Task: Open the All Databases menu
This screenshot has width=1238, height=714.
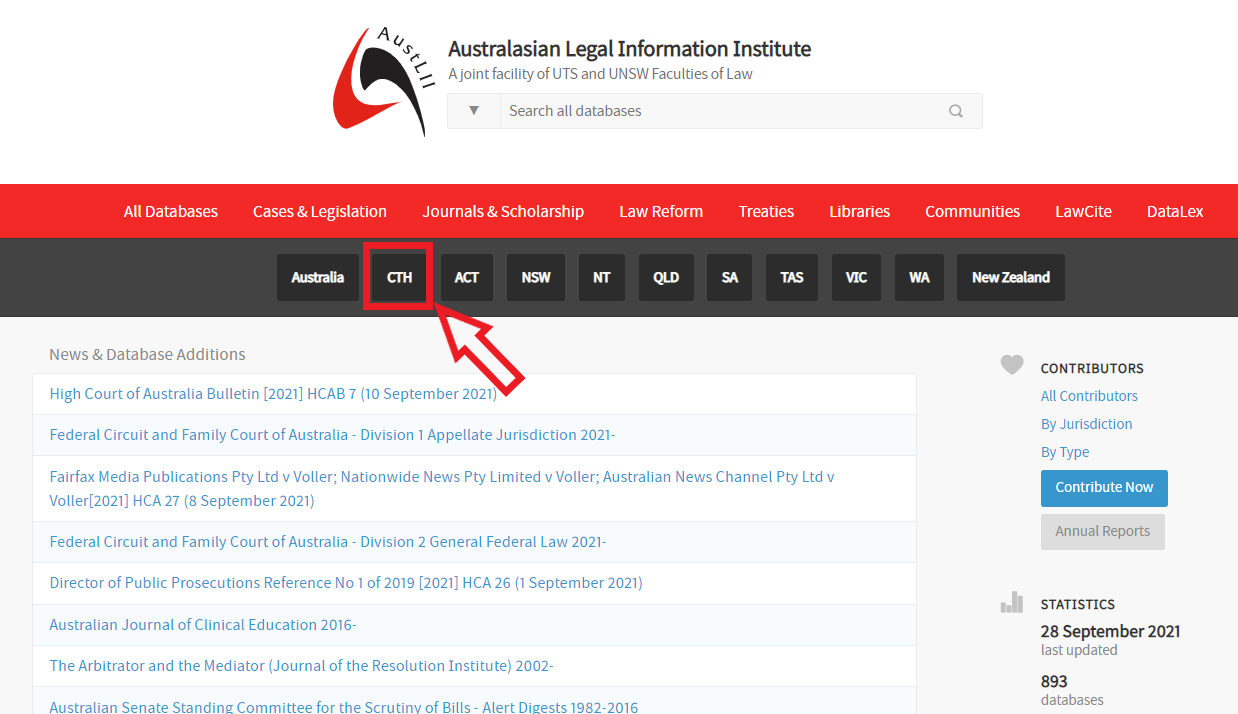Action: [x=171, y=211]
